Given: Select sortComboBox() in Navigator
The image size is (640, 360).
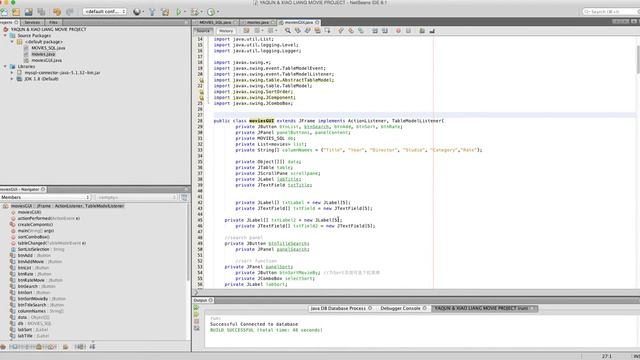Looking at the screenshot, I should coord(33,237).
